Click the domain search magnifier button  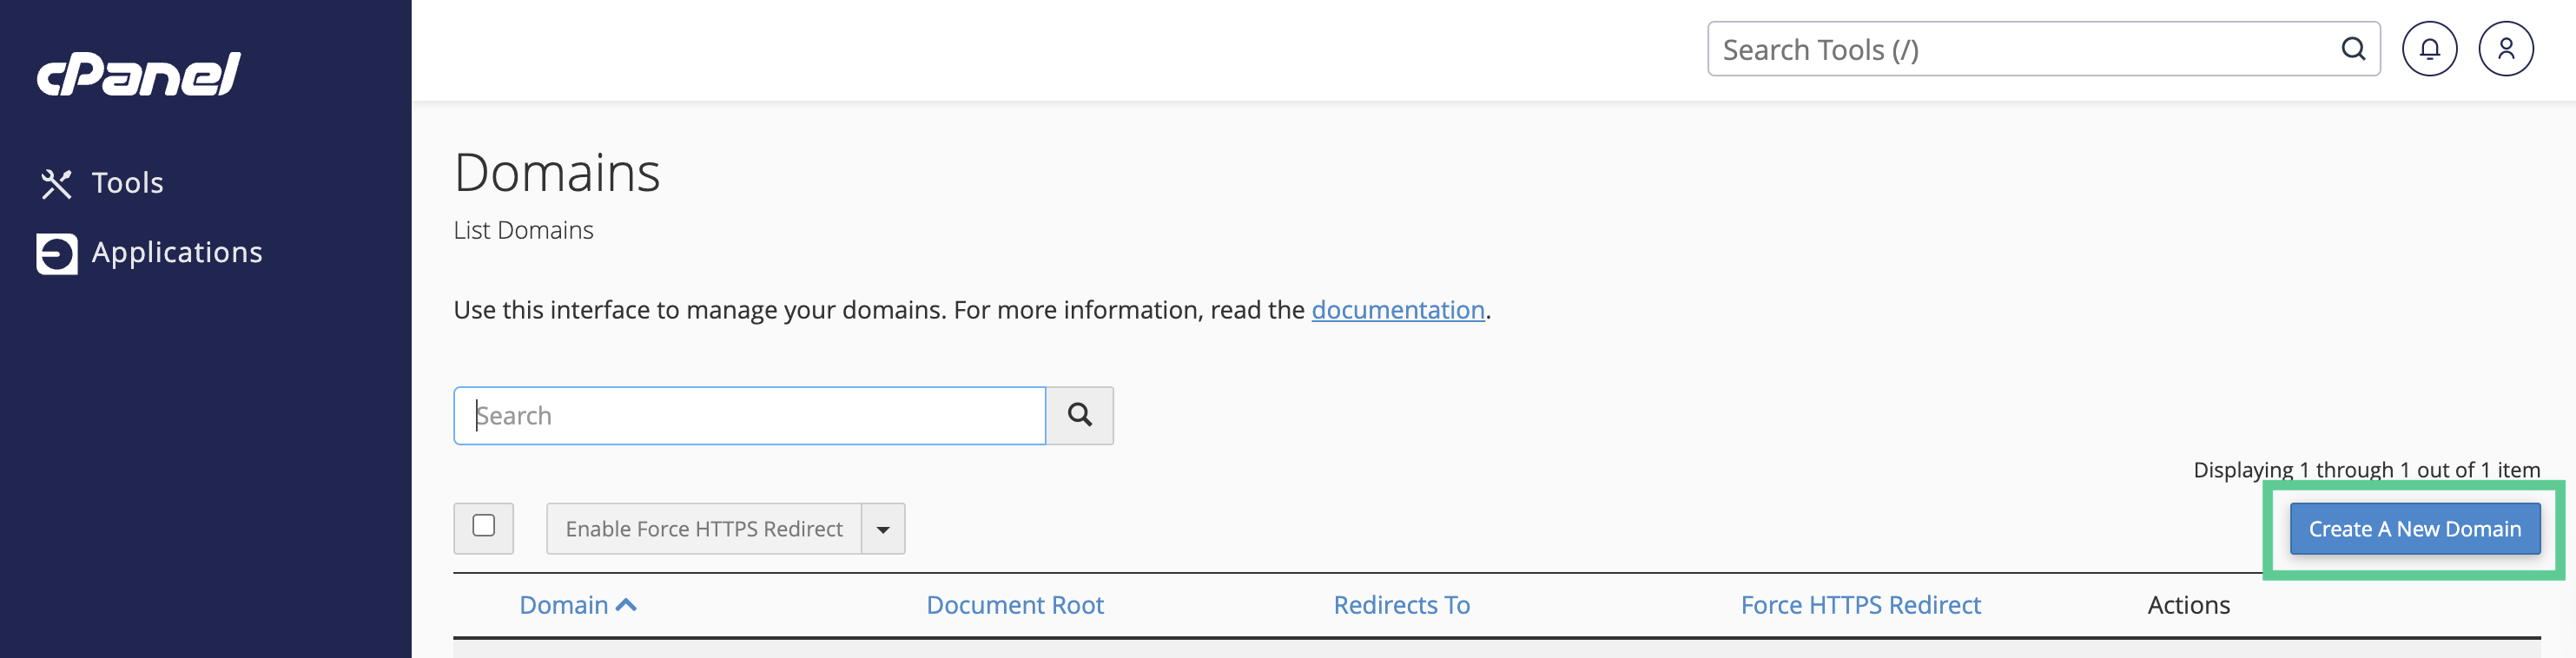click(1079, 415)
